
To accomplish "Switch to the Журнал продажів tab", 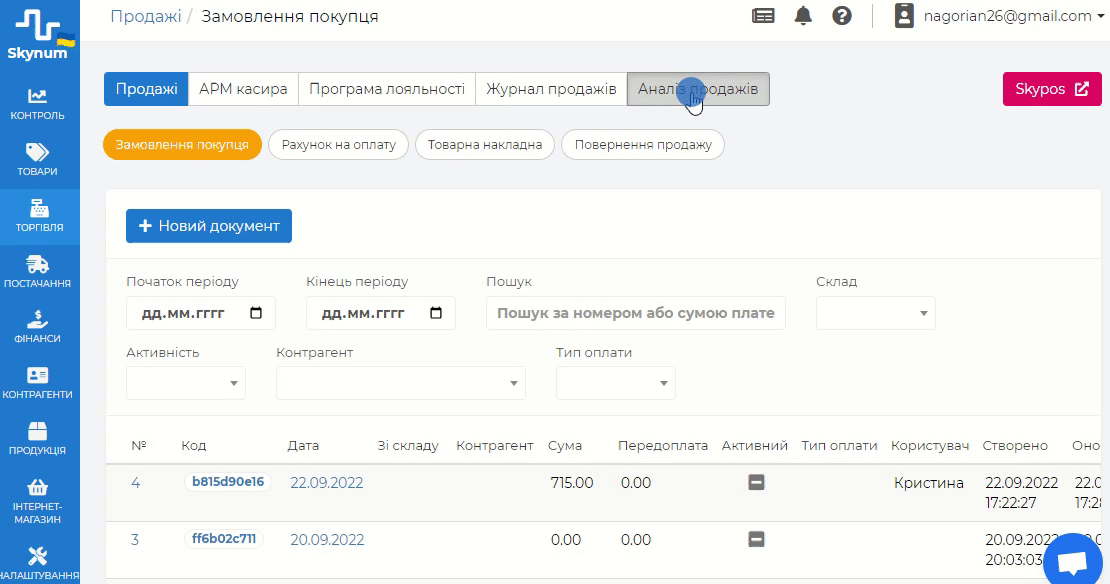I will (x=551, y=89).
